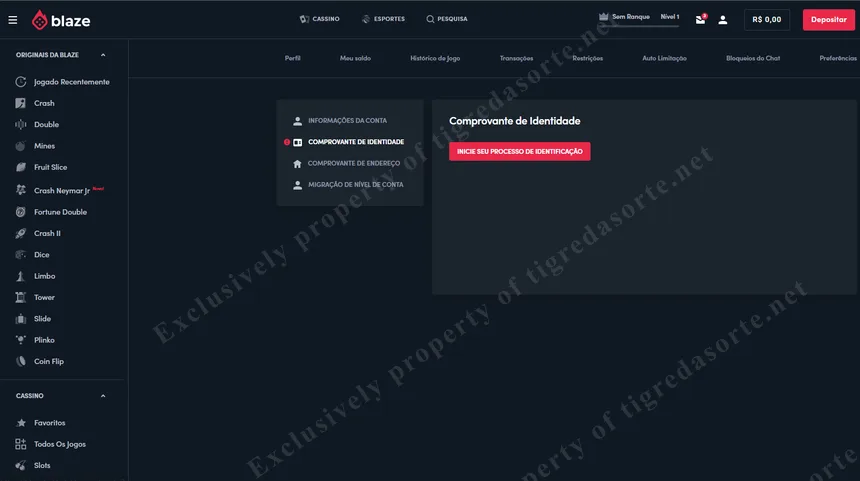Click the Favoritos star icon
The width and height of the screenshot is (860, 481).
(x=21, y=423)
